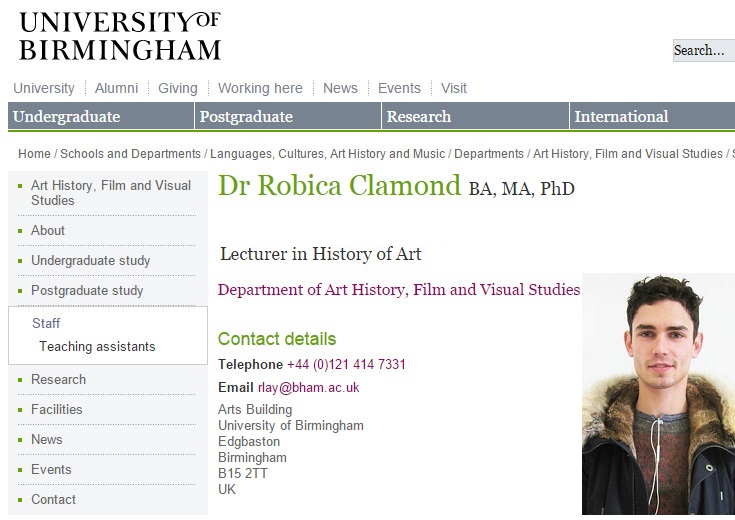Open the Alumni top navigation link
The height and width of the screenshot is (520, 735).
tap(116, 88)
